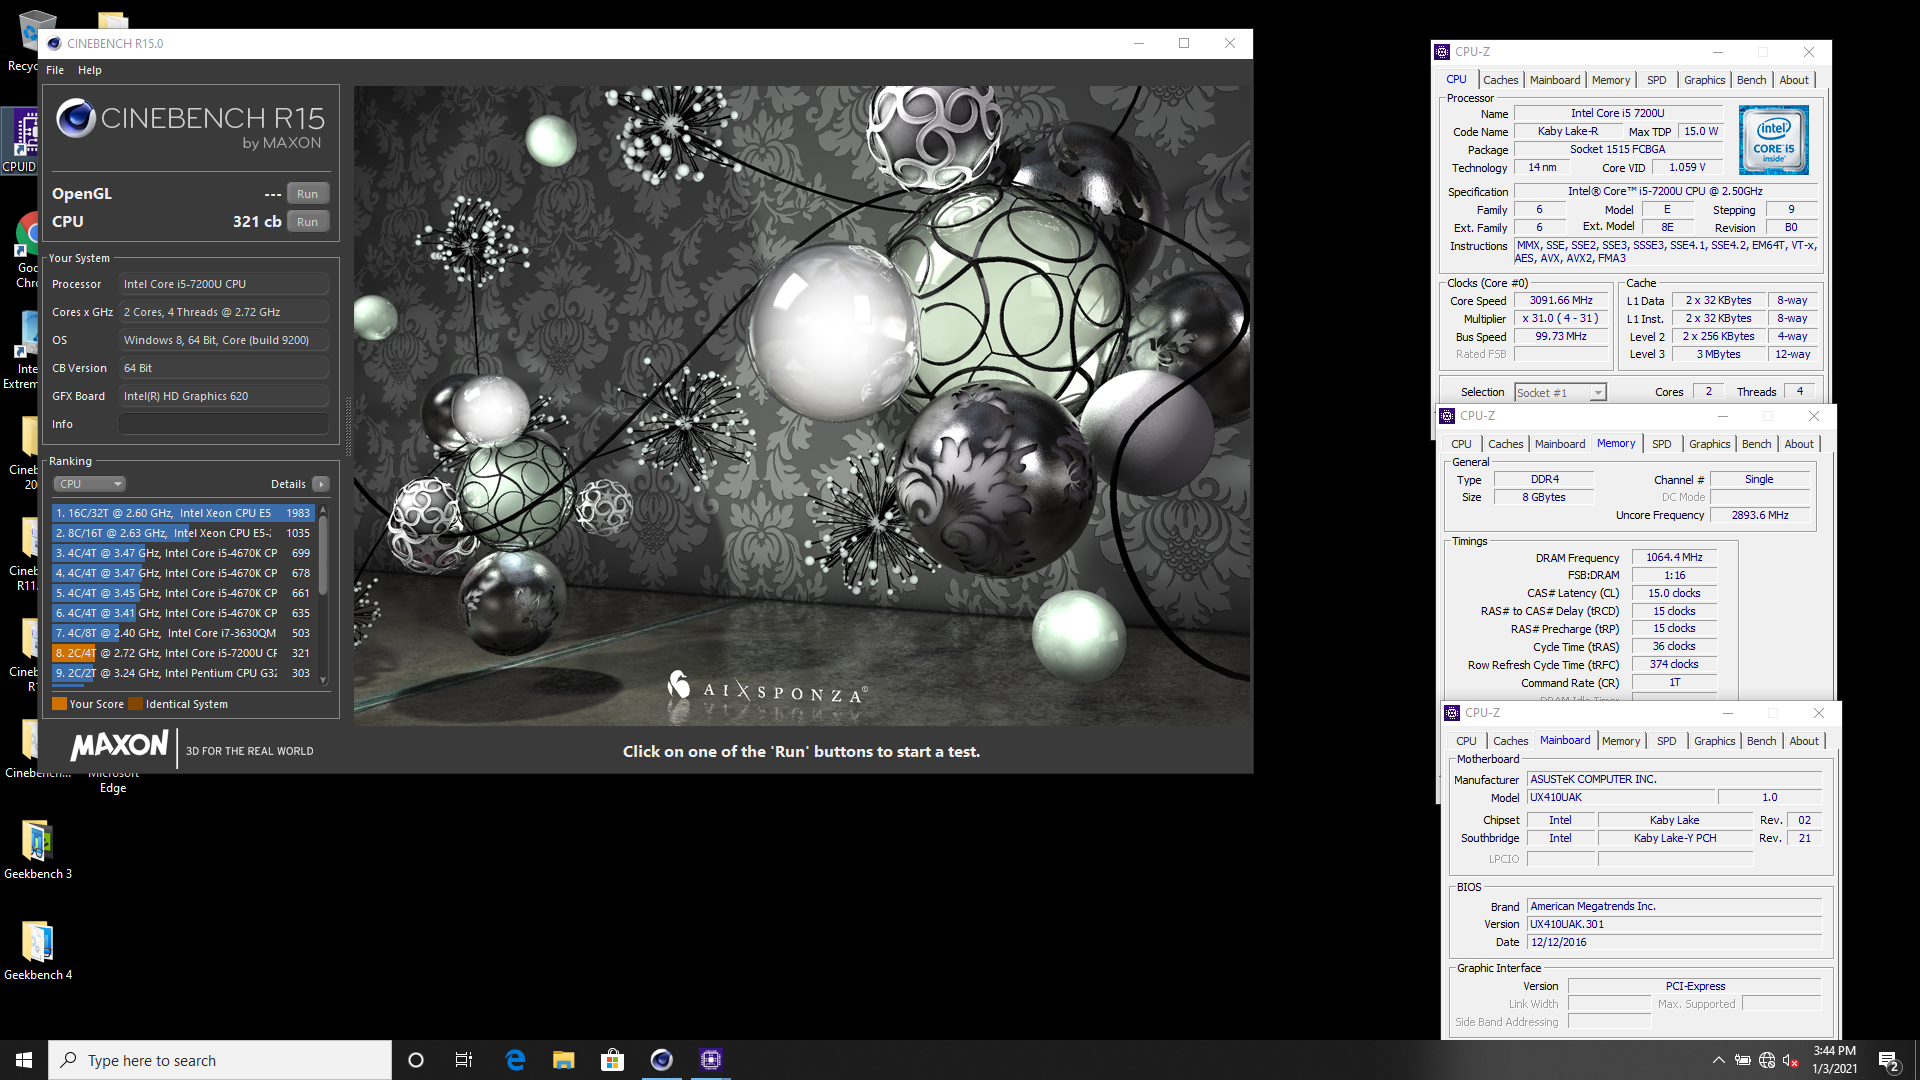Select ranking row 9 Intel Pentium 303
The height and width of the screenshot is (1080, 1920).
pyautogui.click(x=183, y=673)
